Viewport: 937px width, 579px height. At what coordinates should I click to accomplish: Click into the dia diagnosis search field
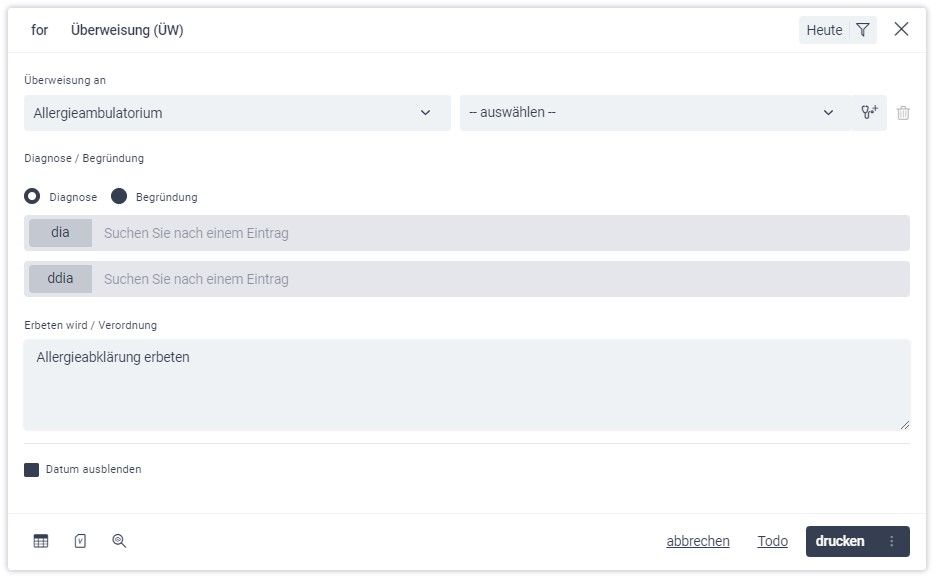pos(500,233)
